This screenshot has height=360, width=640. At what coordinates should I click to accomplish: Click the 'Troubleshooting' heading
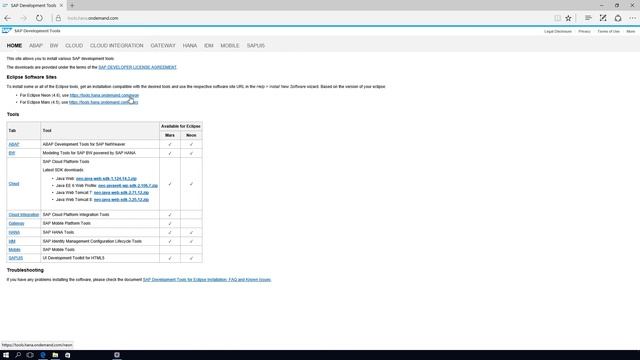[x=25, y=270]
